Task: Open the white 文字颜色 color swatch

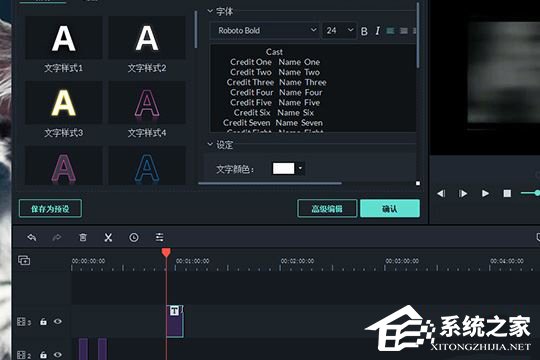Action: [x=284, y=168]
